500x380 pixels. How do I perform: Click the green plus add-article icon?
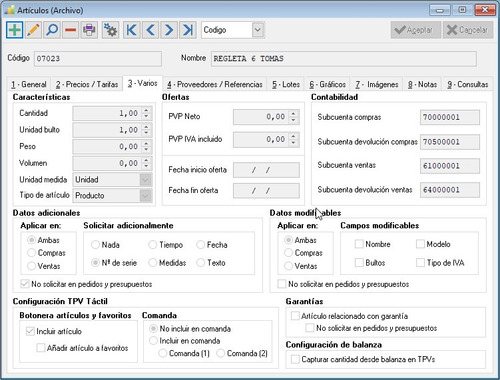pyautogui.click(x=15, y=30)
